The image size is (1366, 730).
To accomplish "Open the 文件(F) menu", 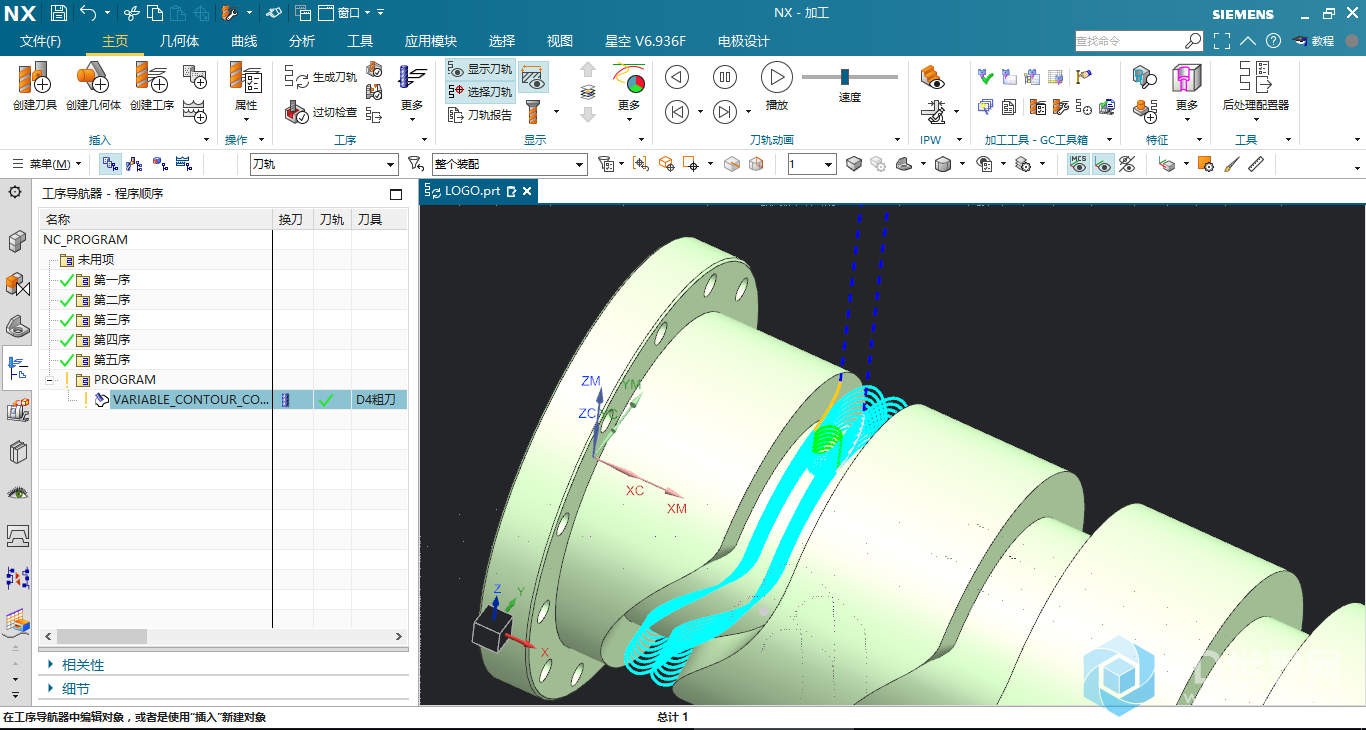I will click(40, 41).
